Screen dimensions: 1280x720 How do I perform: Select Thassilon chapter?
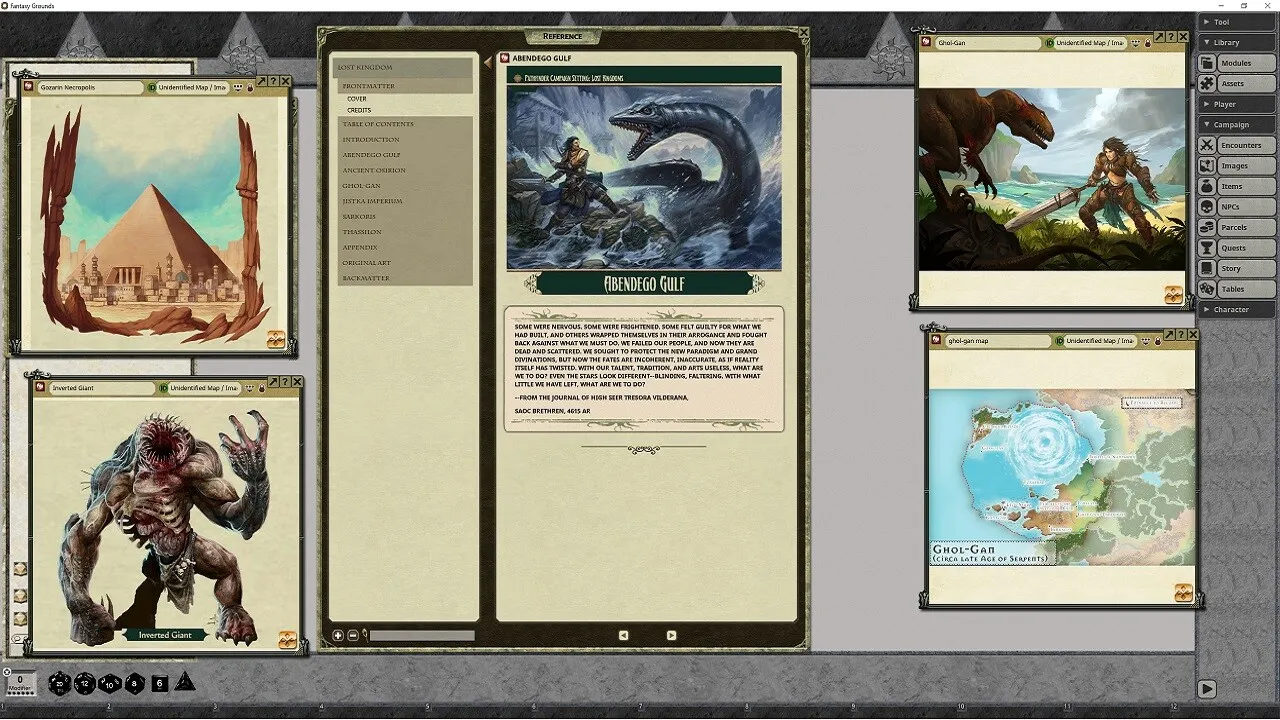[x=404, y=232]
